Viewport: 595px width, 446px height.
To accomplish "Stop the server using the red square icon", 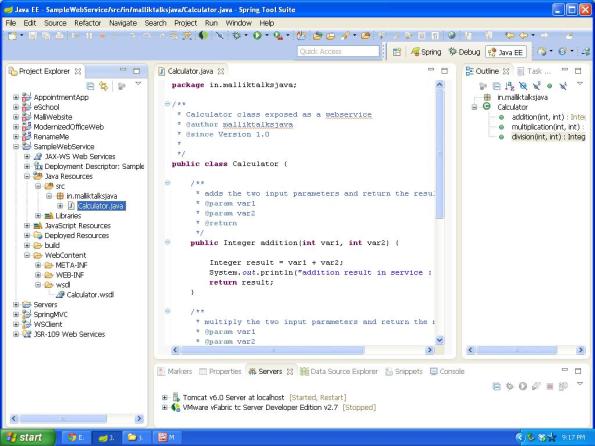I will click(x=549, y=386).
